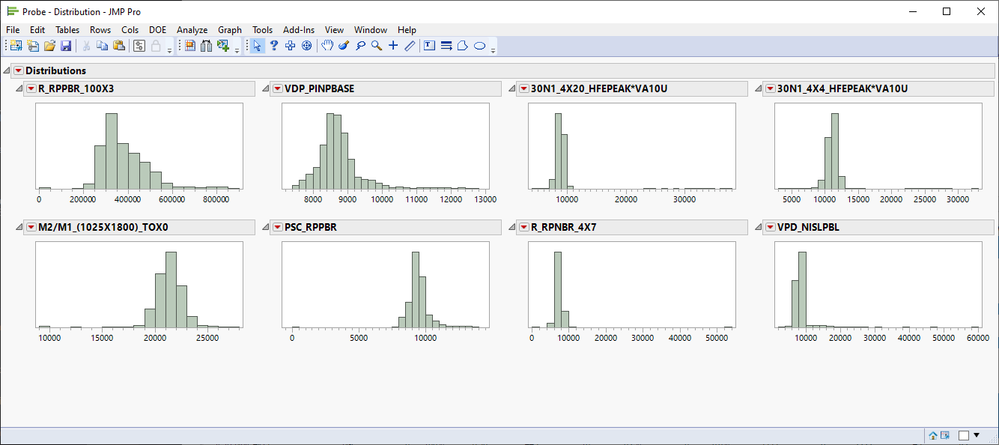999x445 pixels.
Task: Select the Crosshairs tool
Action: tap(393, 45)
